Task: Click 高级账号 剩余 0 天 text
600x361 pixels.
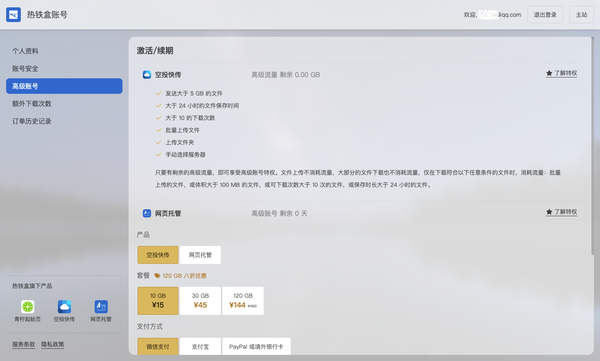Action: click(x=279, y=213)
